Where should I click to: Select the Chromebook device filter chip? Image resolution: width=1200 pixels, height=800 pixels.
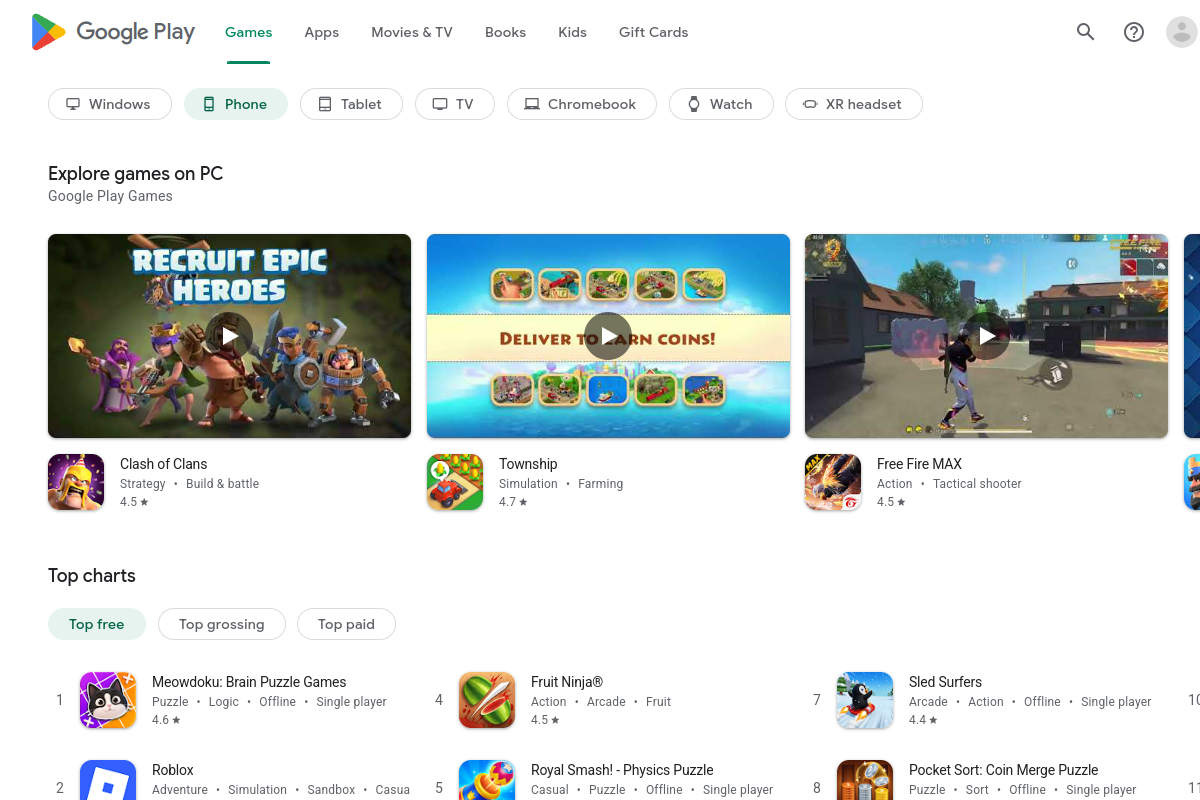[x=582, y=104]
